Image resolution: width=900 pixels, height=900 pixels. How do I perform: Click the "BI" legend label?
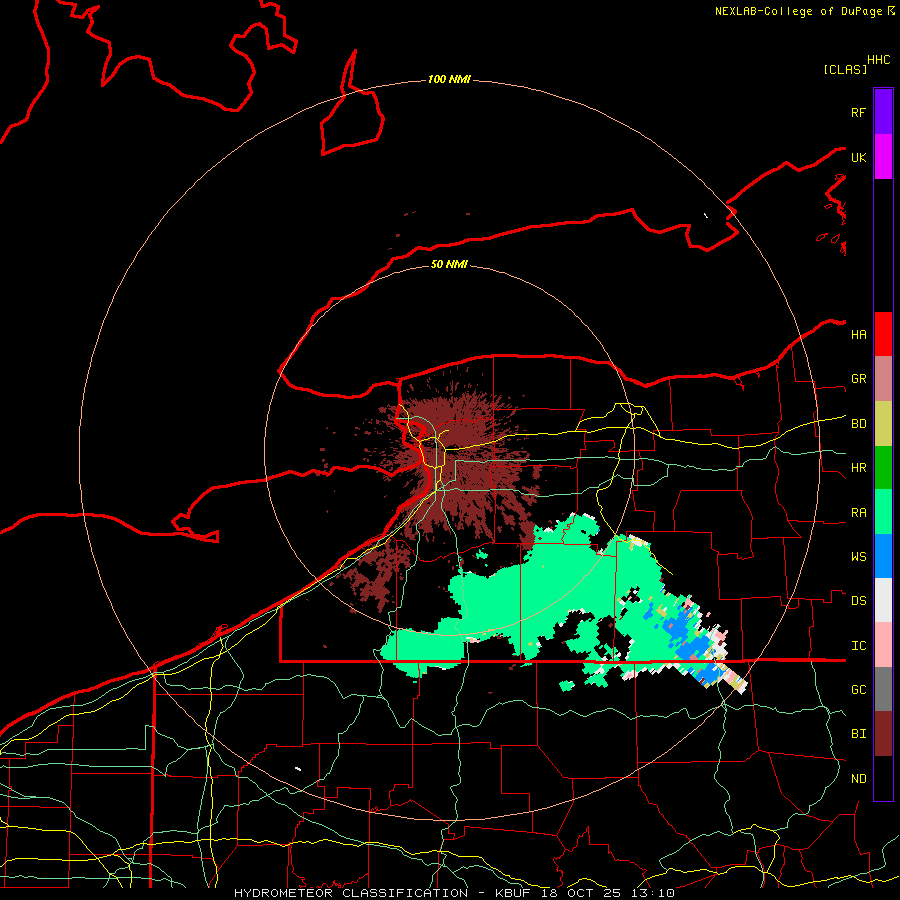click(x=858, y=734)
